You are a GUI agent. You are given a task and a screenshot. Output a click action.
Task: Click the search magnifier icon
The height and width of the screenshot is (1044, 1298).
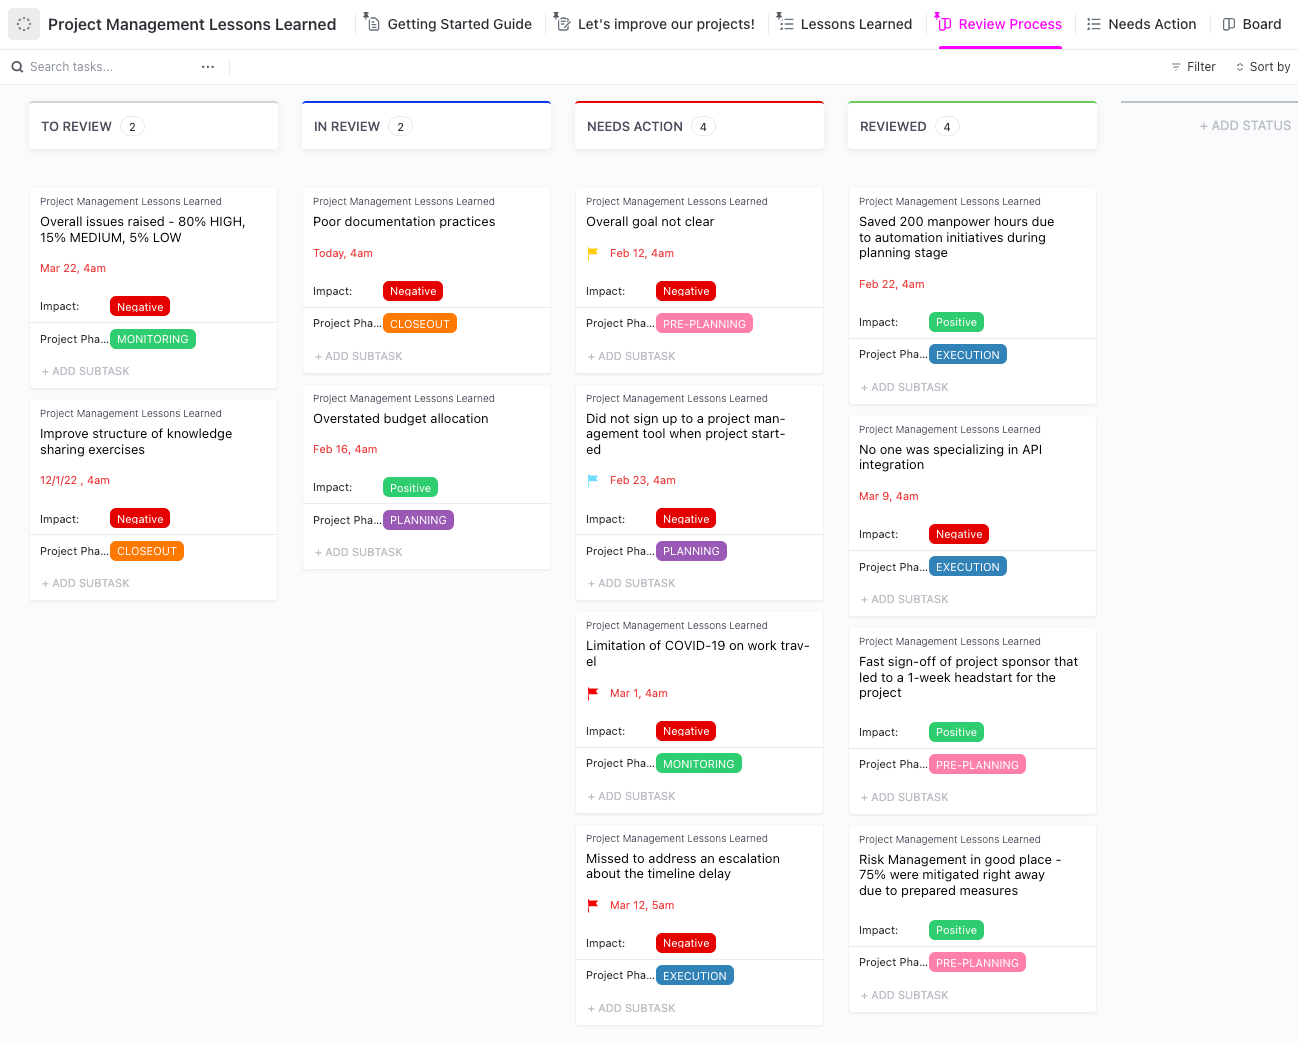pos(17,67)
